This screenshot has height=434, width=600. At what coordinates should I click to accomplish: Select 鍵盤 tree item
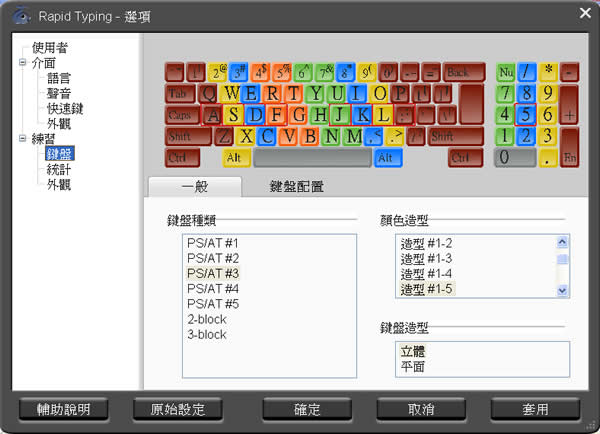(x=59, y=154)
